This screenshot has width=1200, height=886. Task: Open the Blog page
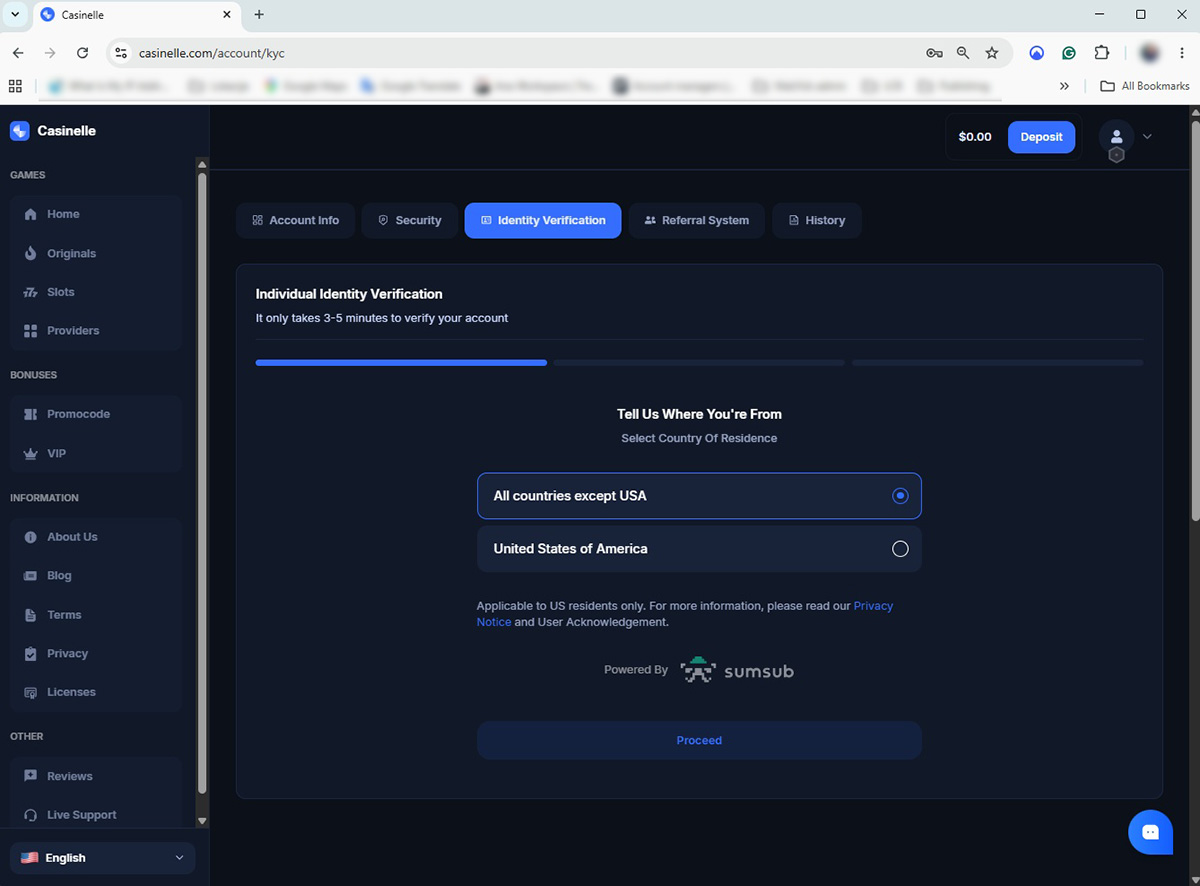(95, 576)
